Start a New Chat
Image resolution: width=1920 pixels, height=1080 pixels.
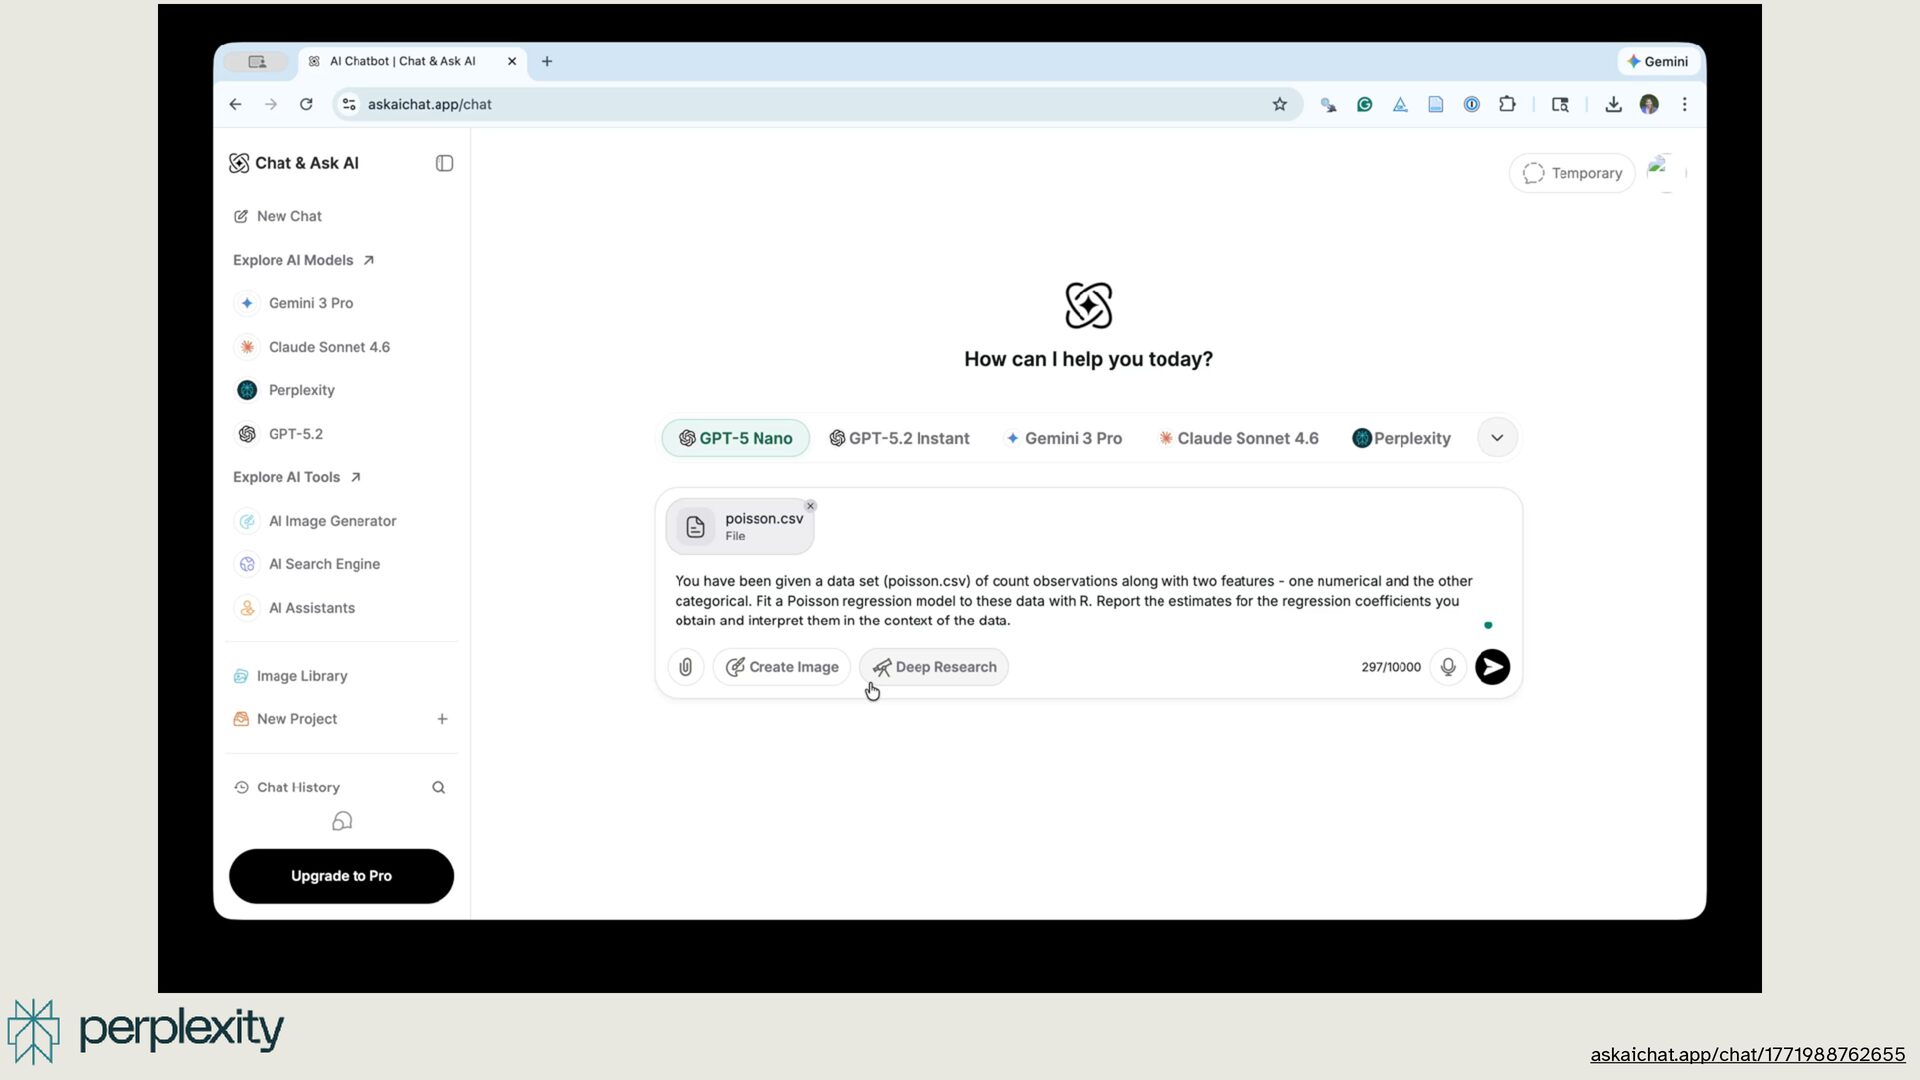click(x=289, y=216)
